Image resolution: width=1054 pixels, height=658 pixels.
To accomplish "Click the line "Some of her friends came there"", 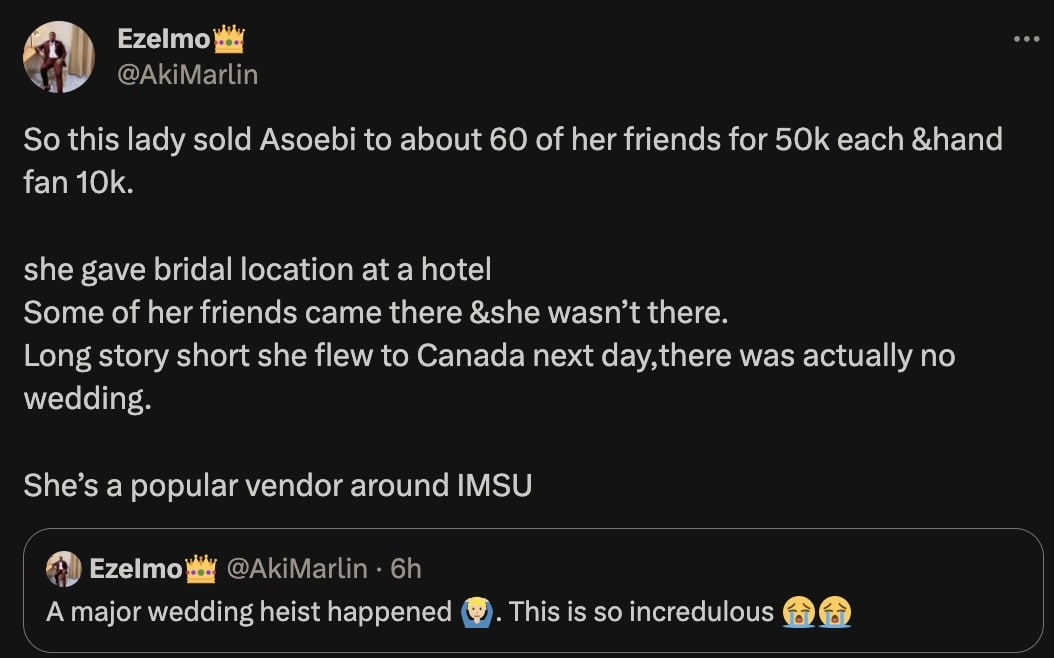I will (375, 312).
